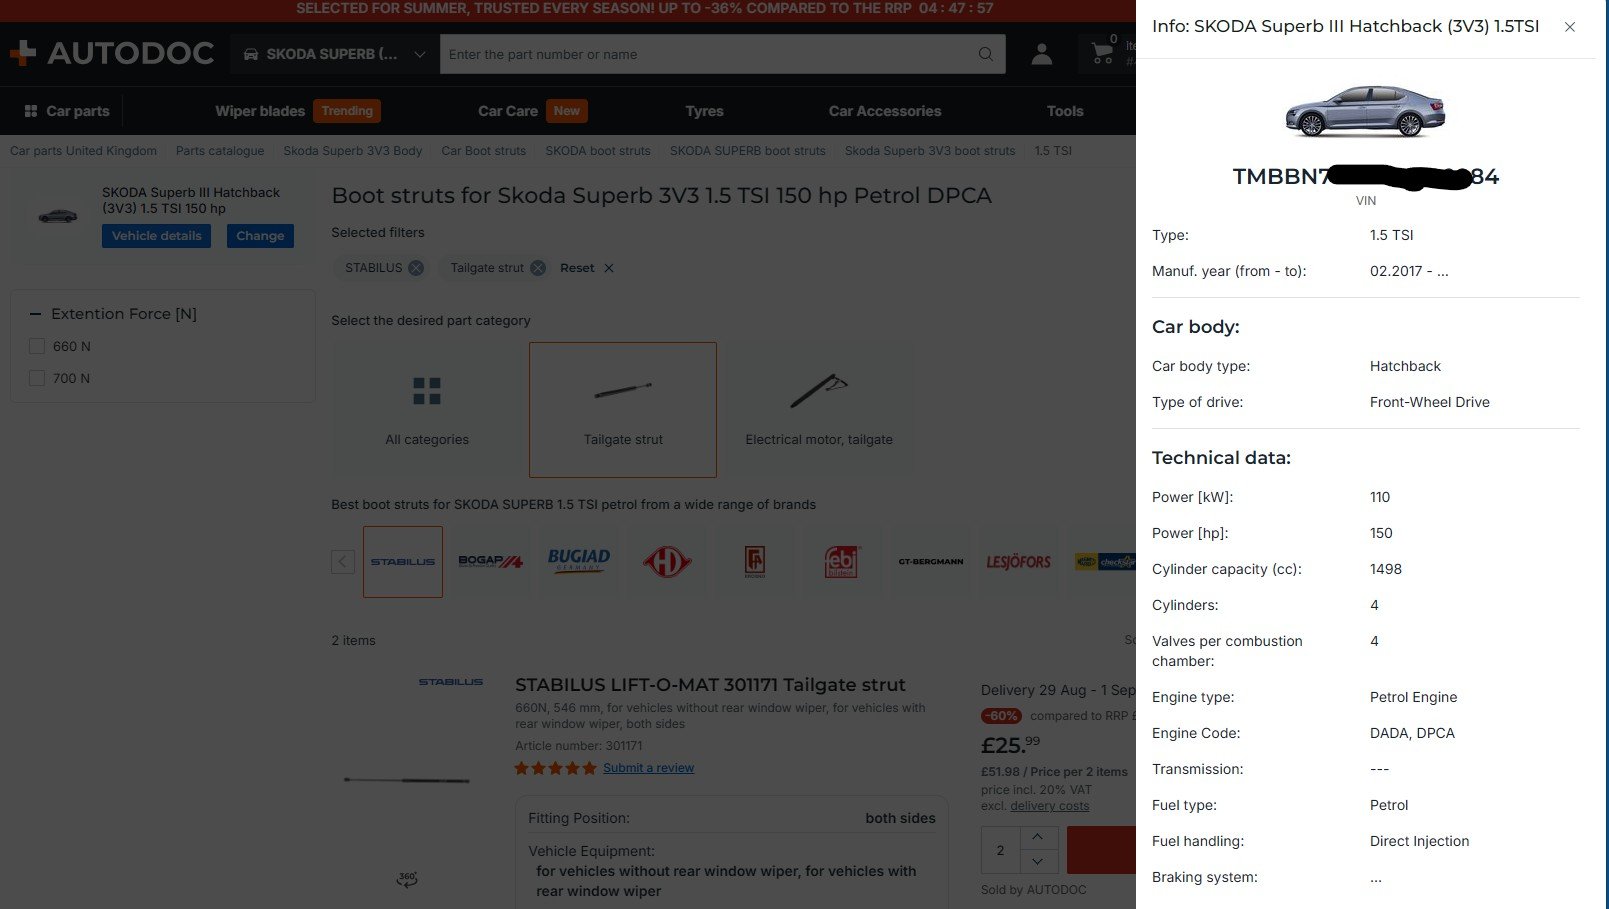Click the quantity input field
The image size is (1609, 909).
pyautogui.click(x=1001, y=850)
